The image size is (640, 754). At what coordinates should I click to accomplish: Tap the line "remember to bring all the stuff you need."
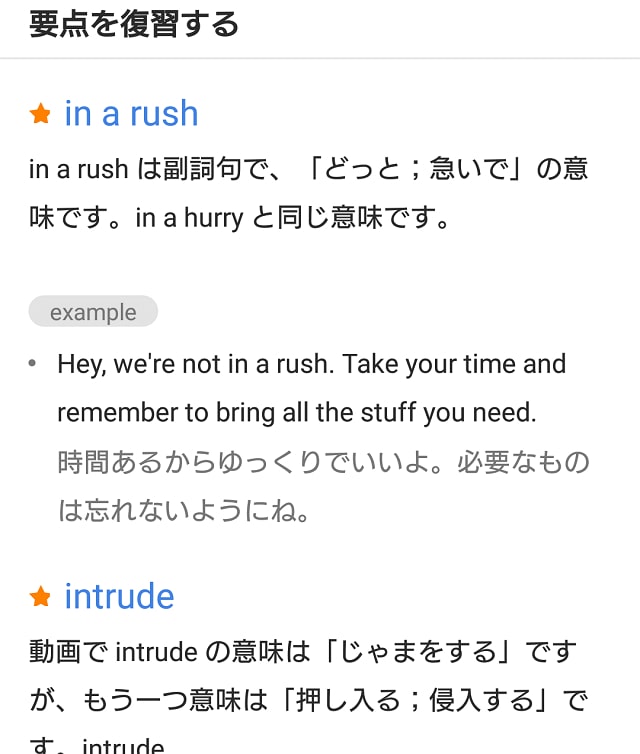pyautogui.click(x=297, y=413)
